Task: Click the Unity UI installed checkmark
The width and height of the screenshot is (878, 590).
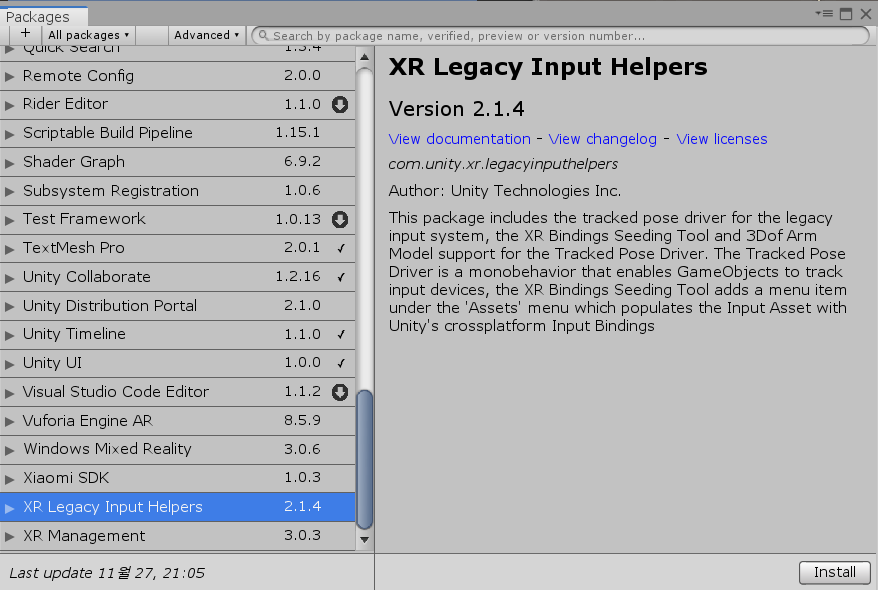Action: tap(341, 363)
